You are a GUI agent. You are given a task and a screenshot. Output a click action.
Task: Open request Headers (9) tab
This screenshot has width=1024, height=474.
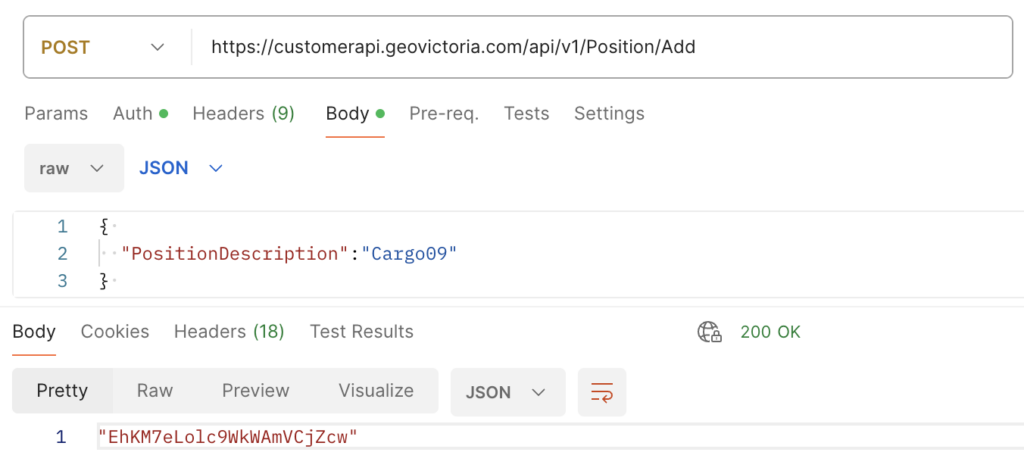tap(243, 113)
